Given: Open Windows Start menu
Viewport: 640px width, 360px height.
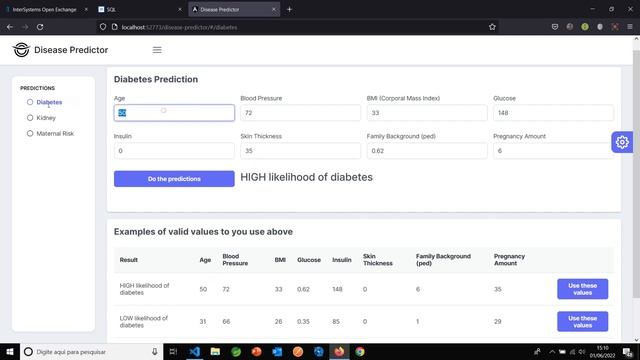Looking at the screenshot, I should pos(10,351).
